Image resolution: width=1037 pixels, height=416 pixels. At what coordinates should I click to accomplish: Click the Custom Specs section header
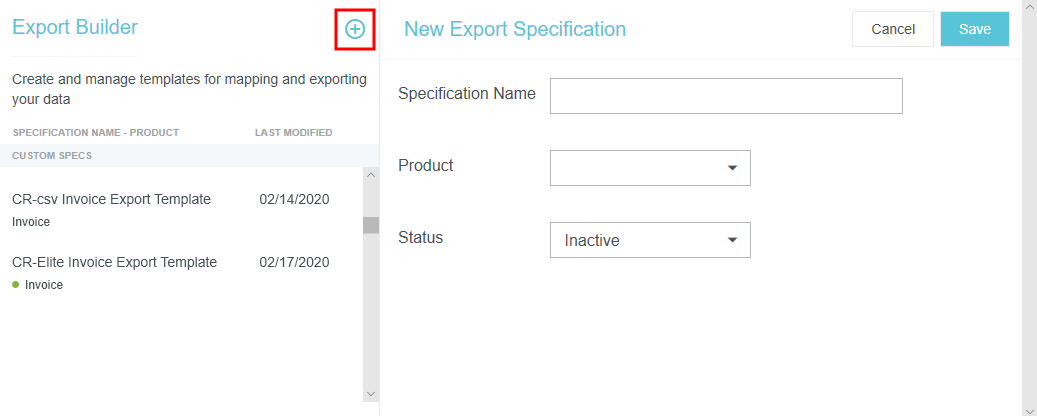tap(52, 156)
